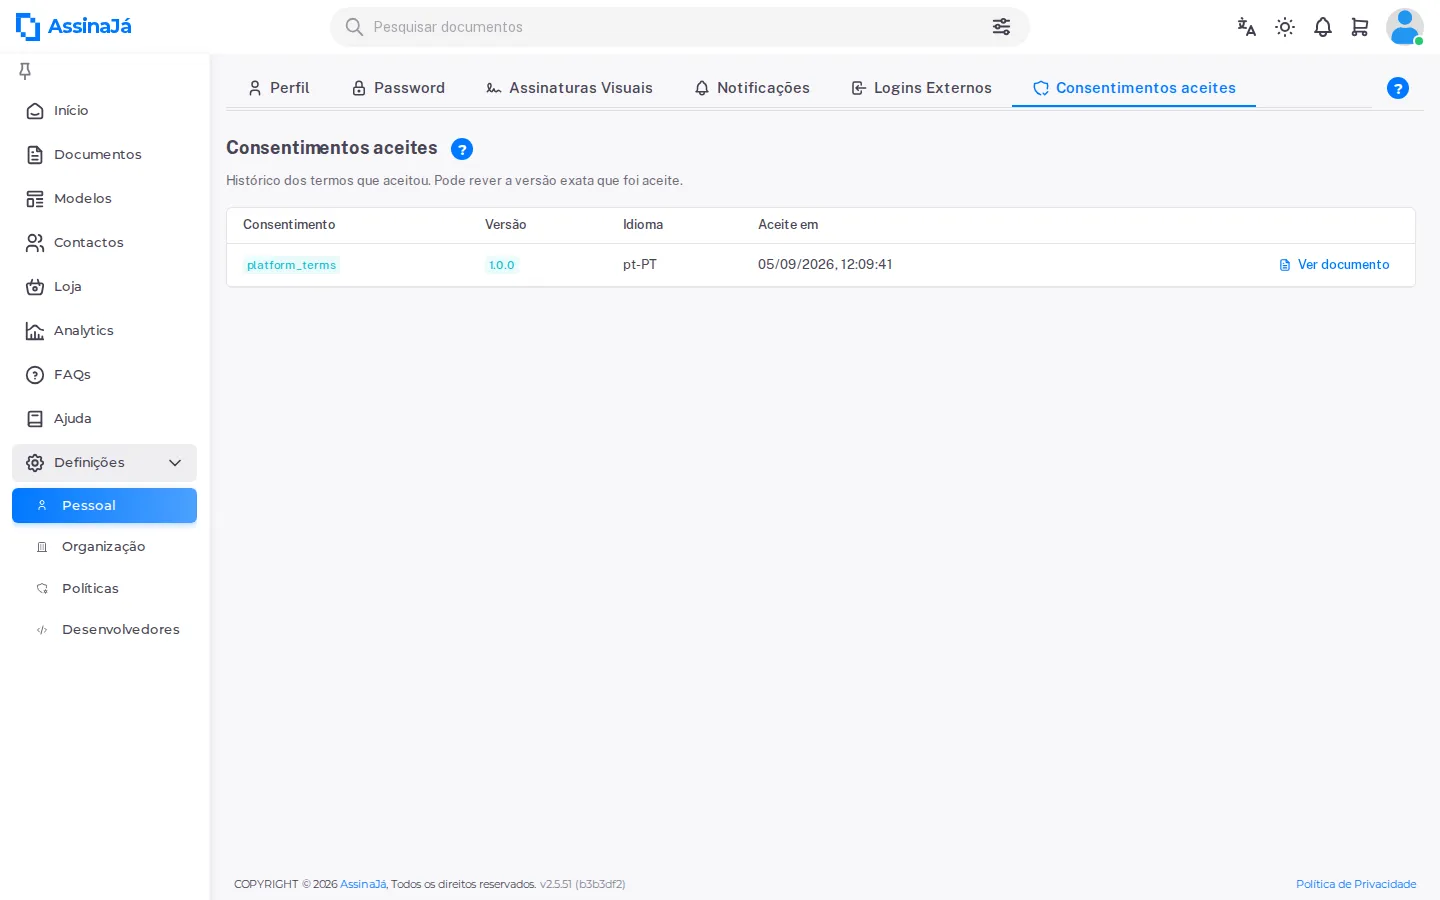Switch to the Password tab
The image size is (1440, 900).
pyautogui.click(x=398, y=88)
